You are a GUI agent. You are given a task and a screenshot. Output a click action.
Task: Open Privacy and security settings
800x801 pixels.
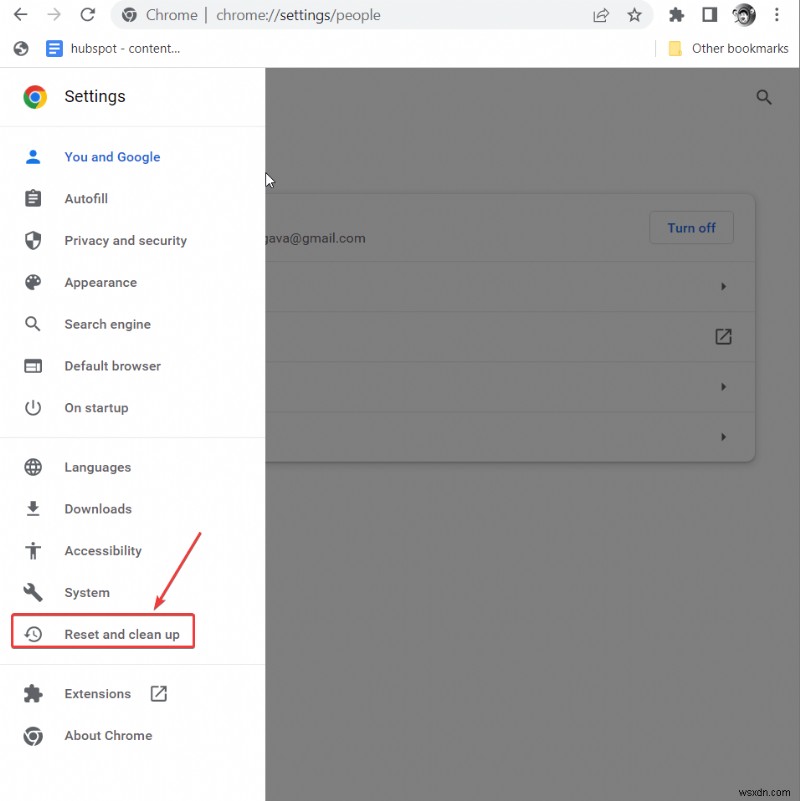click(125, 240)
